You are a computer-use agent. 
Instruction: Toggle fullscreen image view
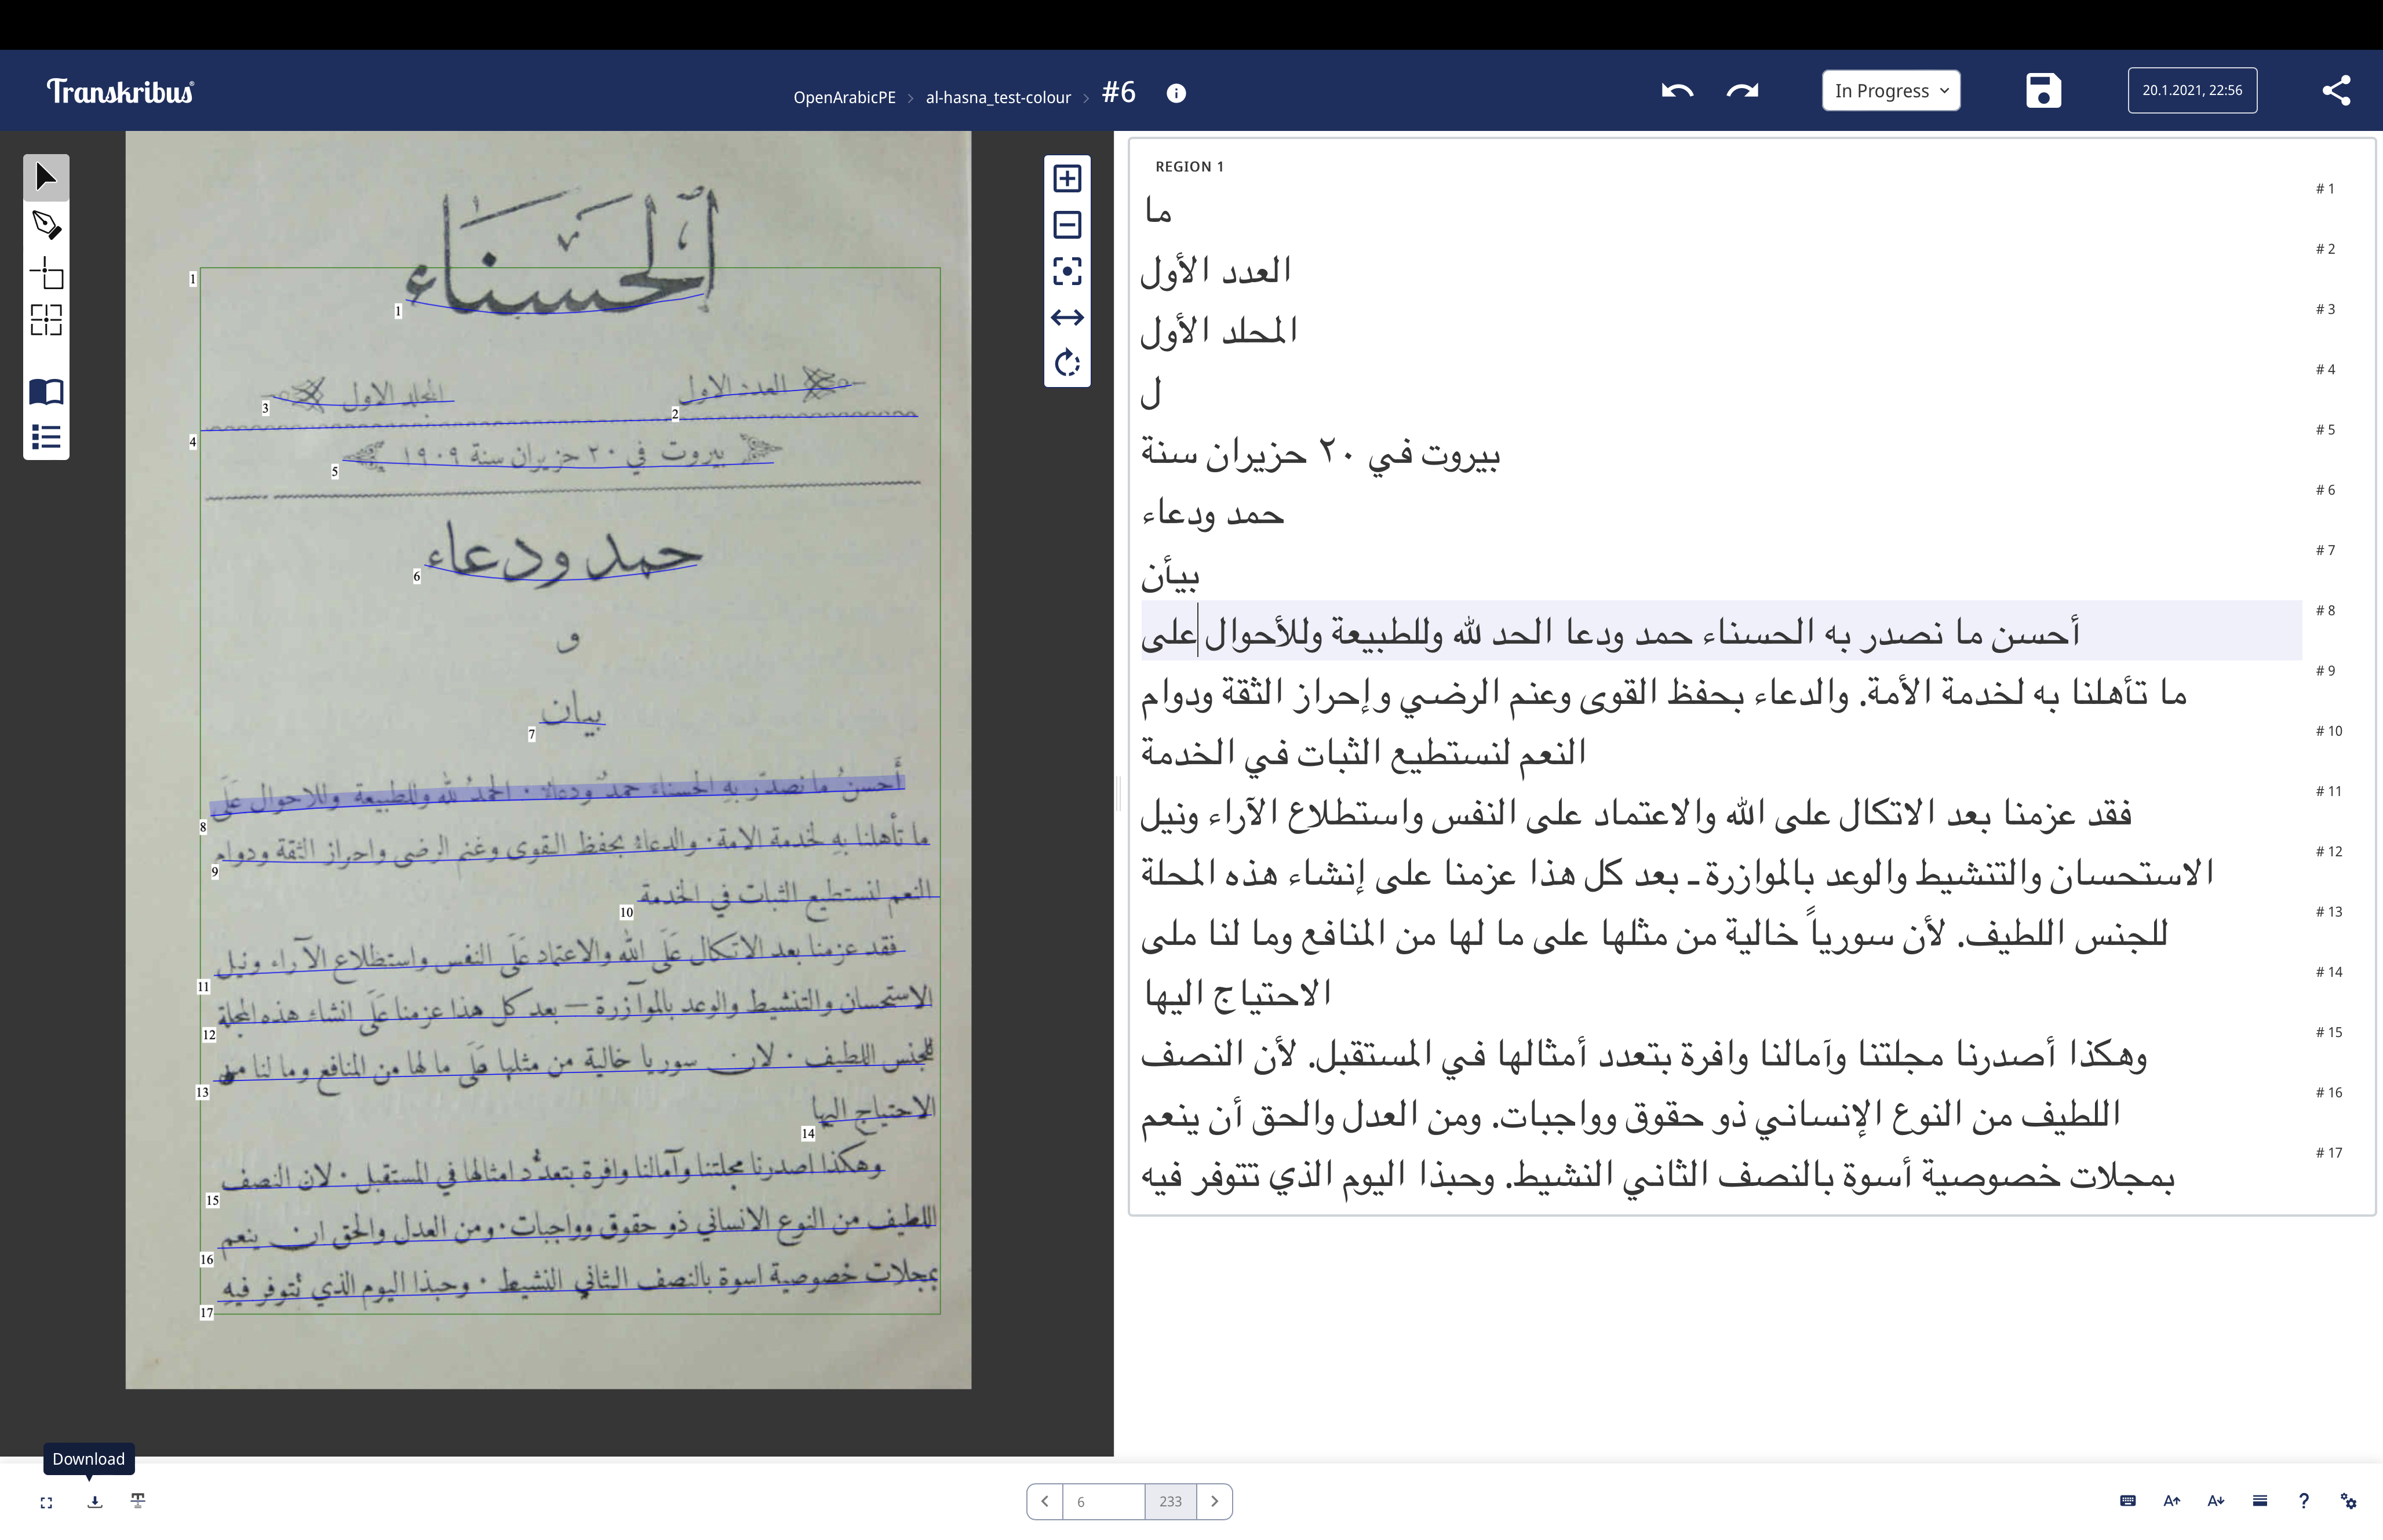pos(46,1501)
